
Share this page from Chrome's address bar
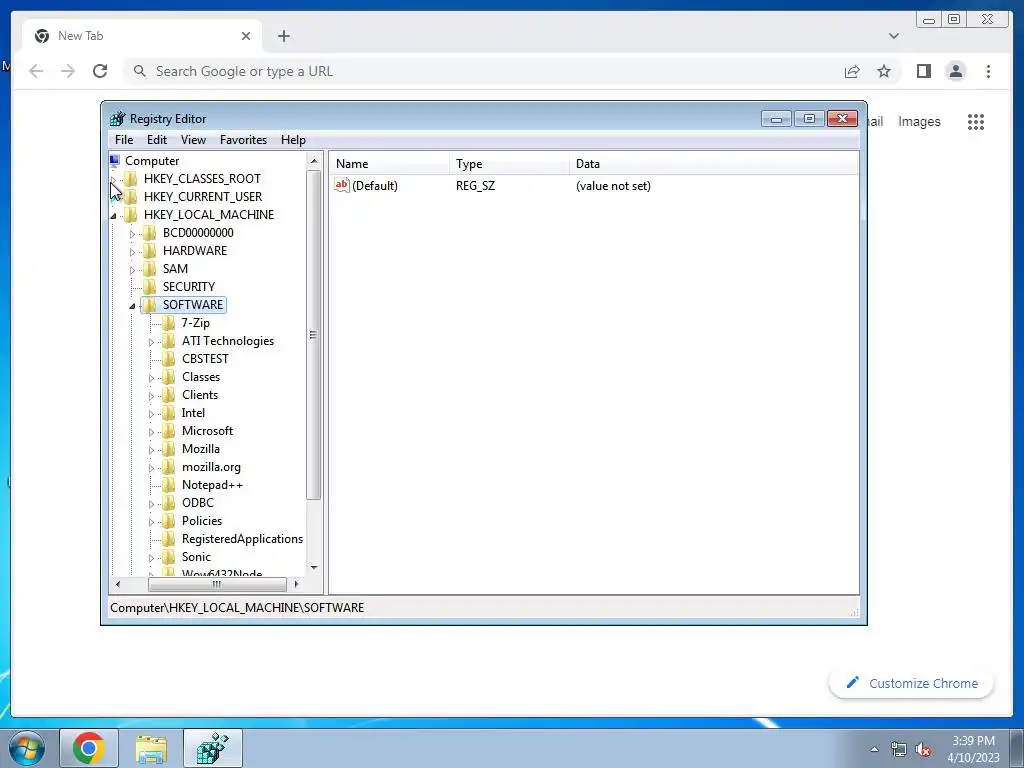tap(852, 71)
